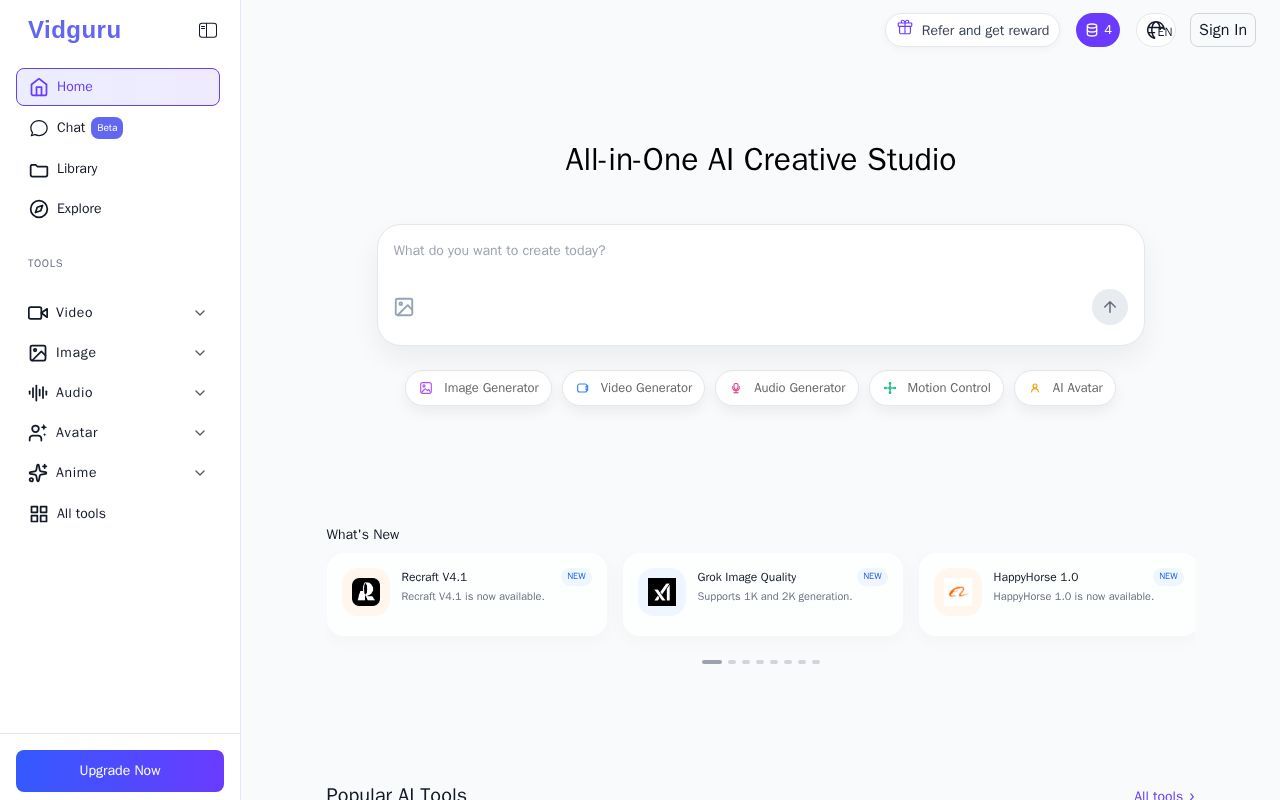Click the Video Generator chip icon
Screen dimensions: 1280x800
click(x=583, y=388)
